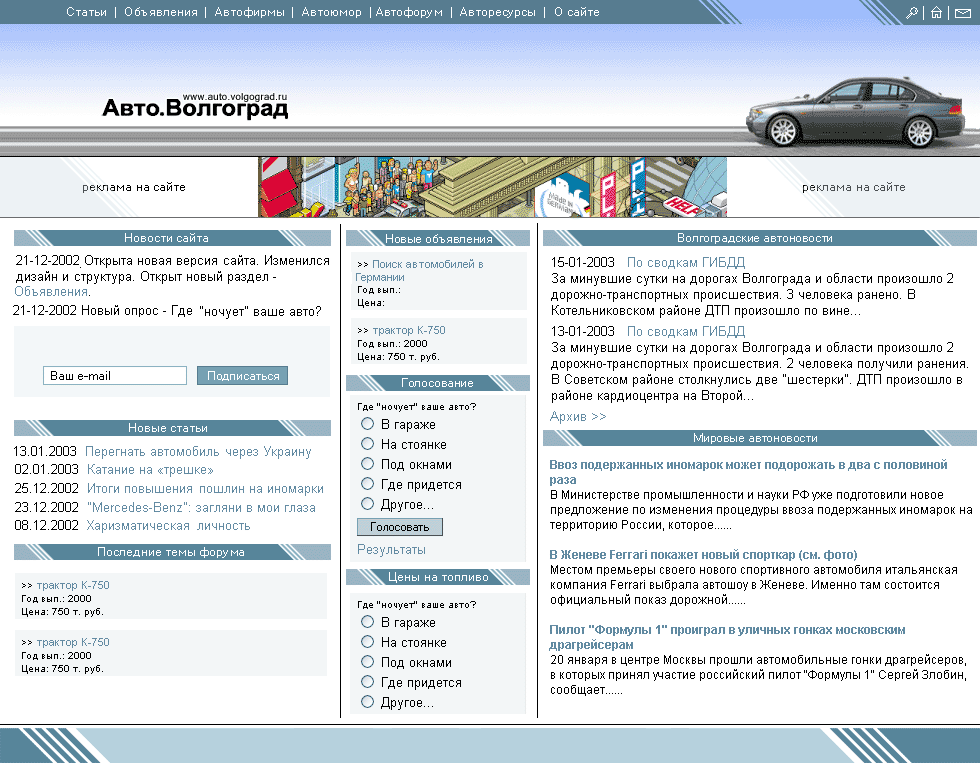Image resolution: width=980 pixels, height=764 pixels.
Task: Click the search key icon in header
Action: (912, 13)
